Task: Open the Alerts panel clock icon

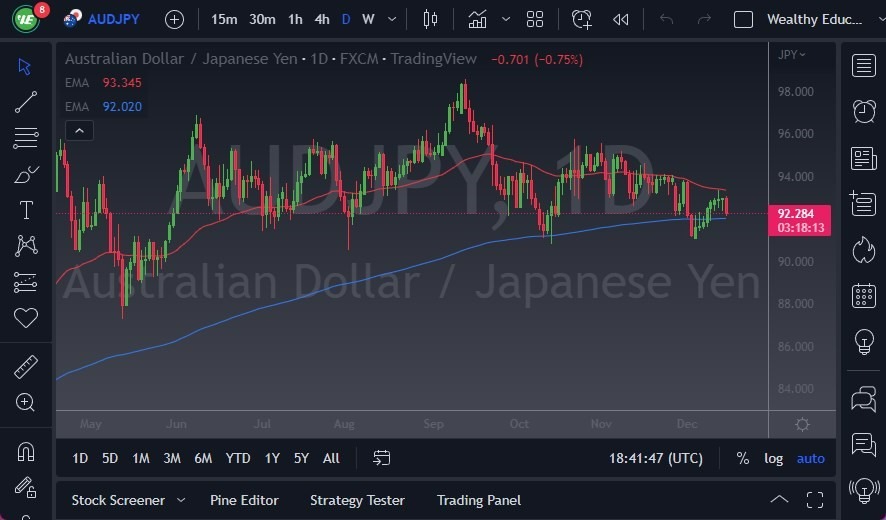Action: pos(863,111)
